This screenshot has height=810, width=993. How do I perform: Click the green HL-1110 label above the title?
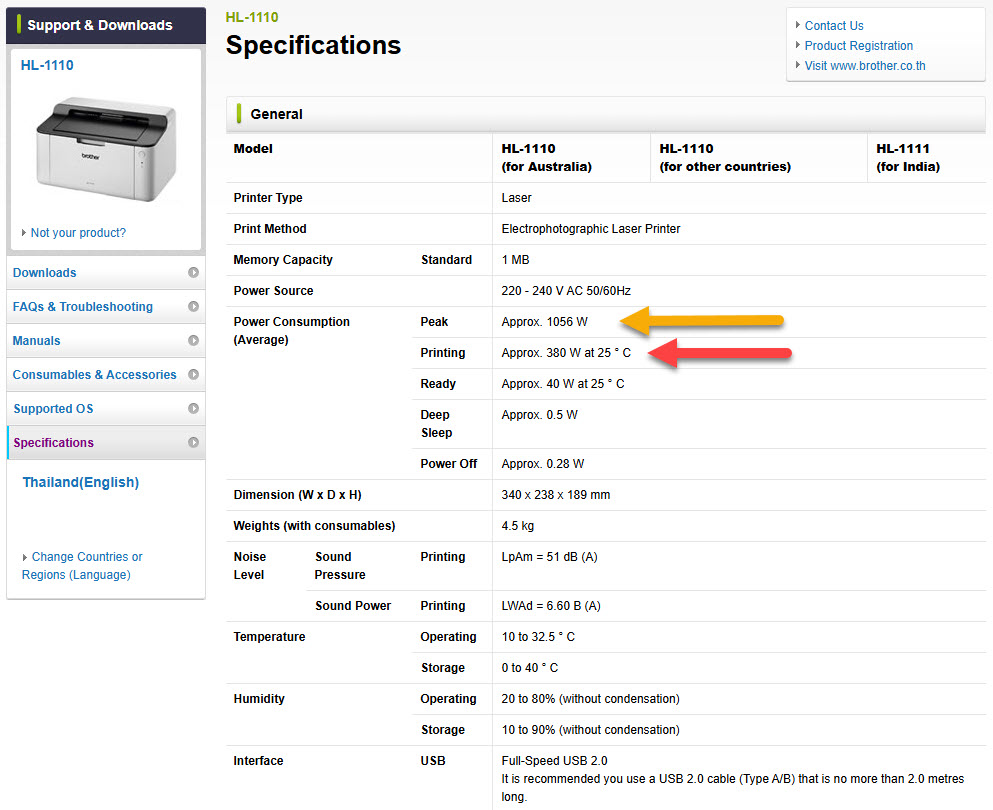click(x=252, y=17)
